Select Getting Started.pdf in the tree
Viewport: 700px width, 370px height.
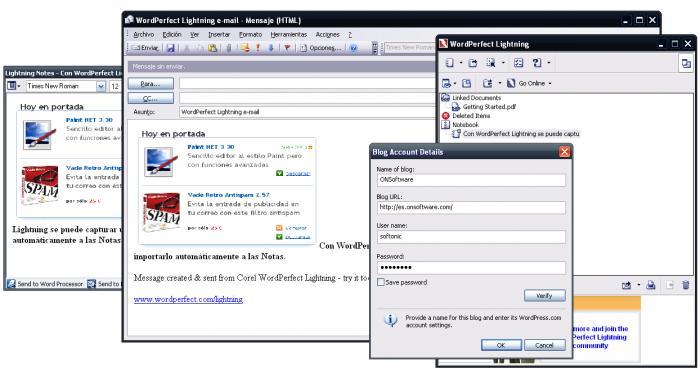(x=489, y=107)
